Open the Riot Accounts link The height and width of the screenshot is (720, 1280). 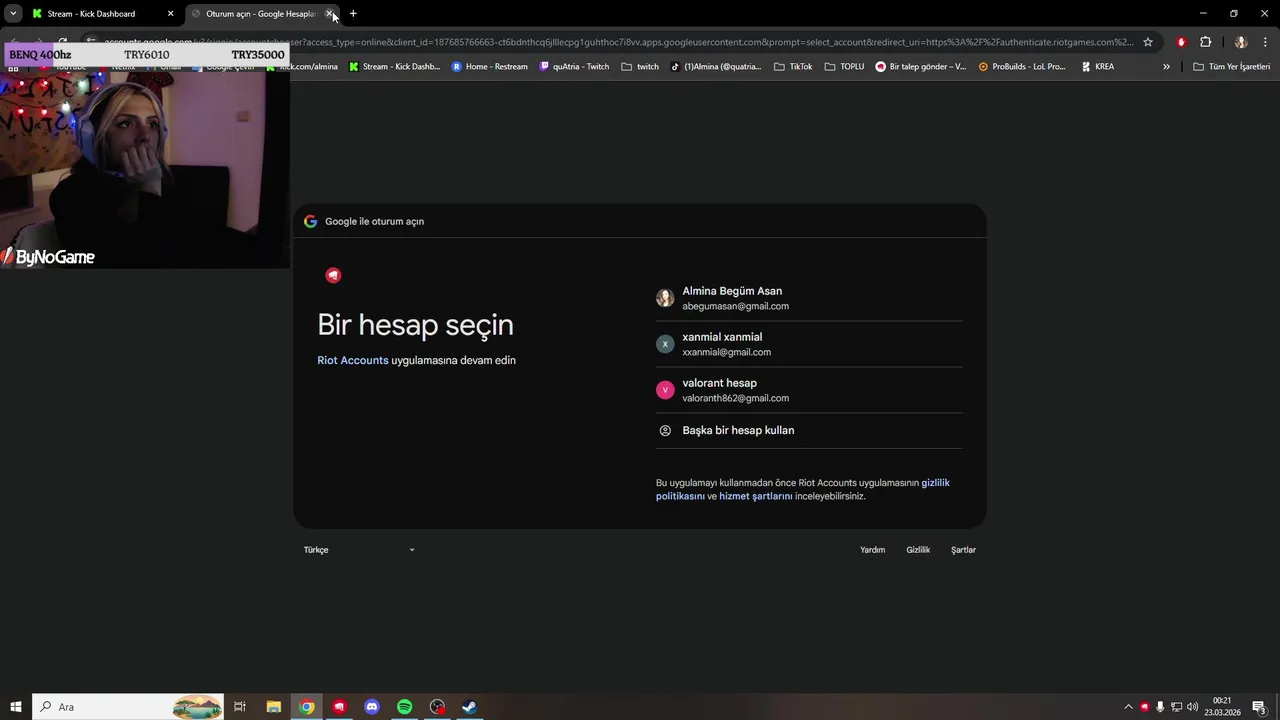coord(352,360)
